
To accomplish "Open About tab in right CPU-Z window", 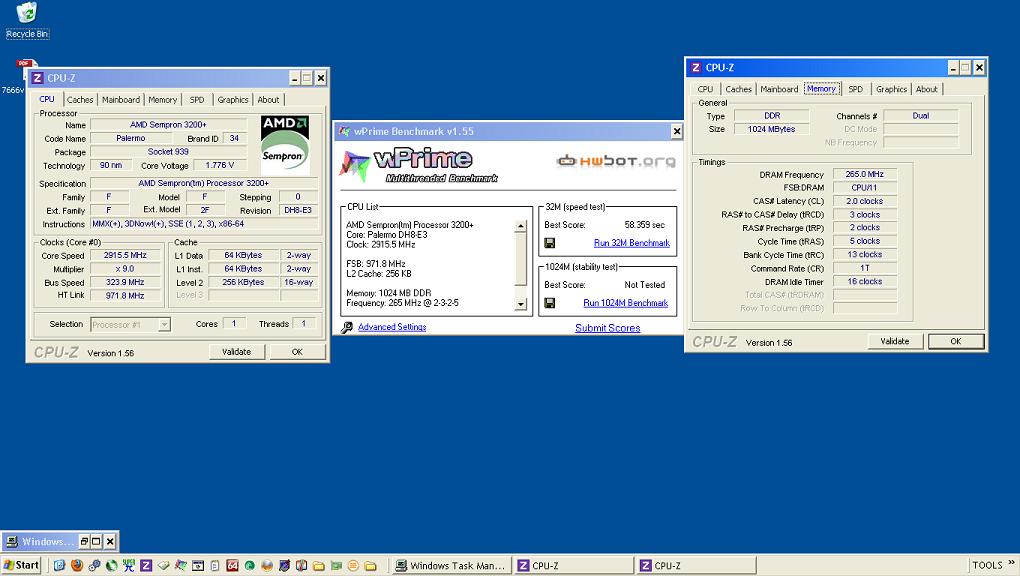I will click(926, 89).
